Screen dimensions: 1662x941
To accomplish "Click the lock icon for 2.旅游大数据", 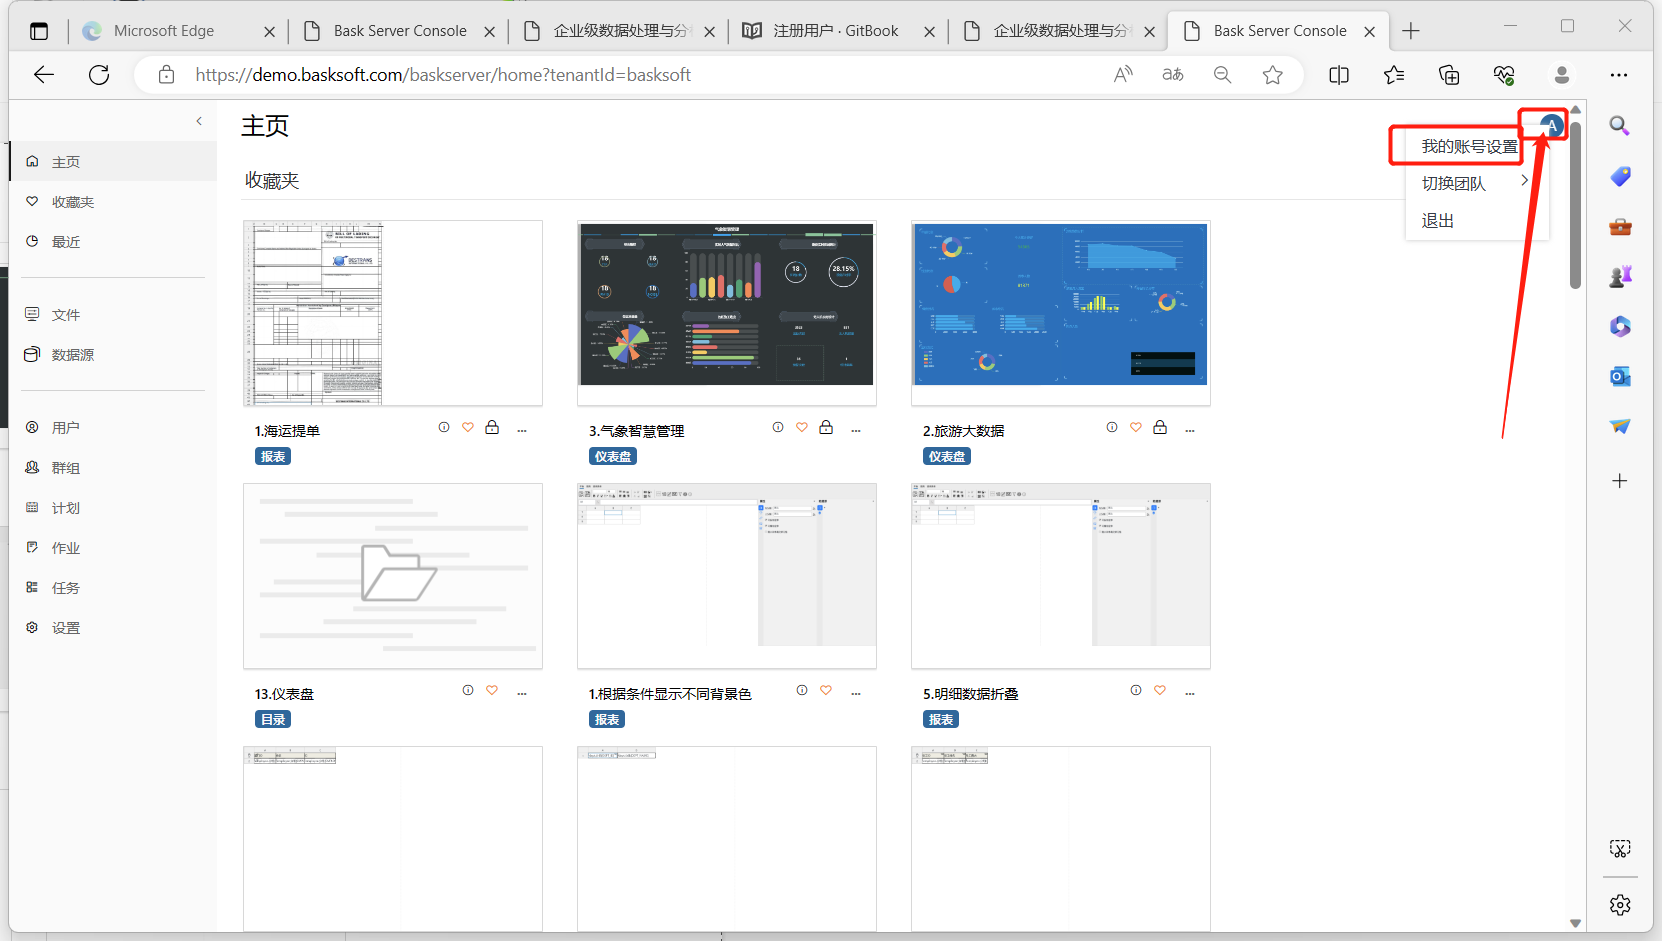I will click(x=1160, y=427).
